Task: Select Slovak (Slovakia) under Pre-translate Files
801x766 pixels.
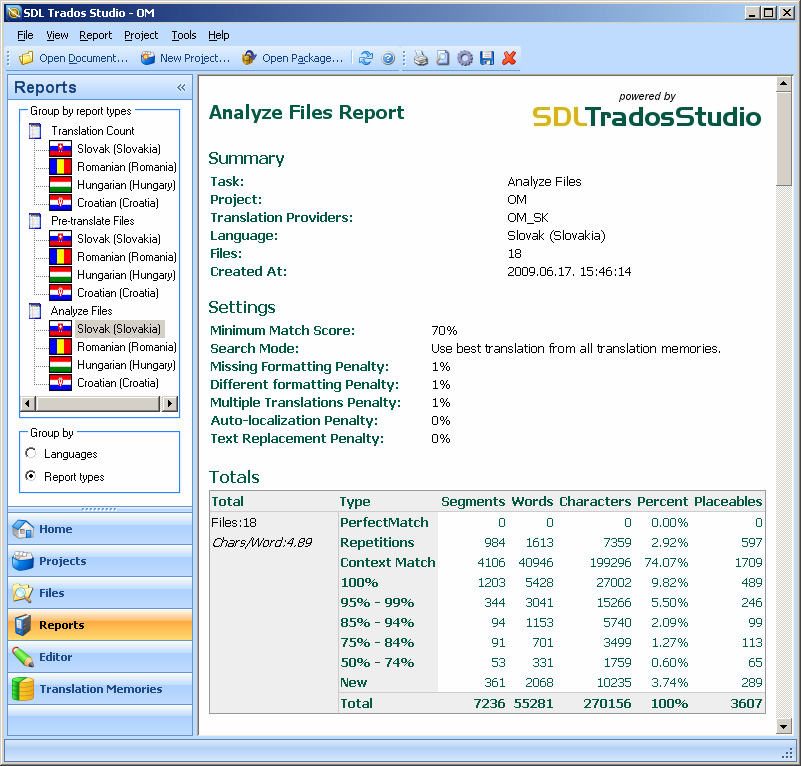Action: point(119,239)
